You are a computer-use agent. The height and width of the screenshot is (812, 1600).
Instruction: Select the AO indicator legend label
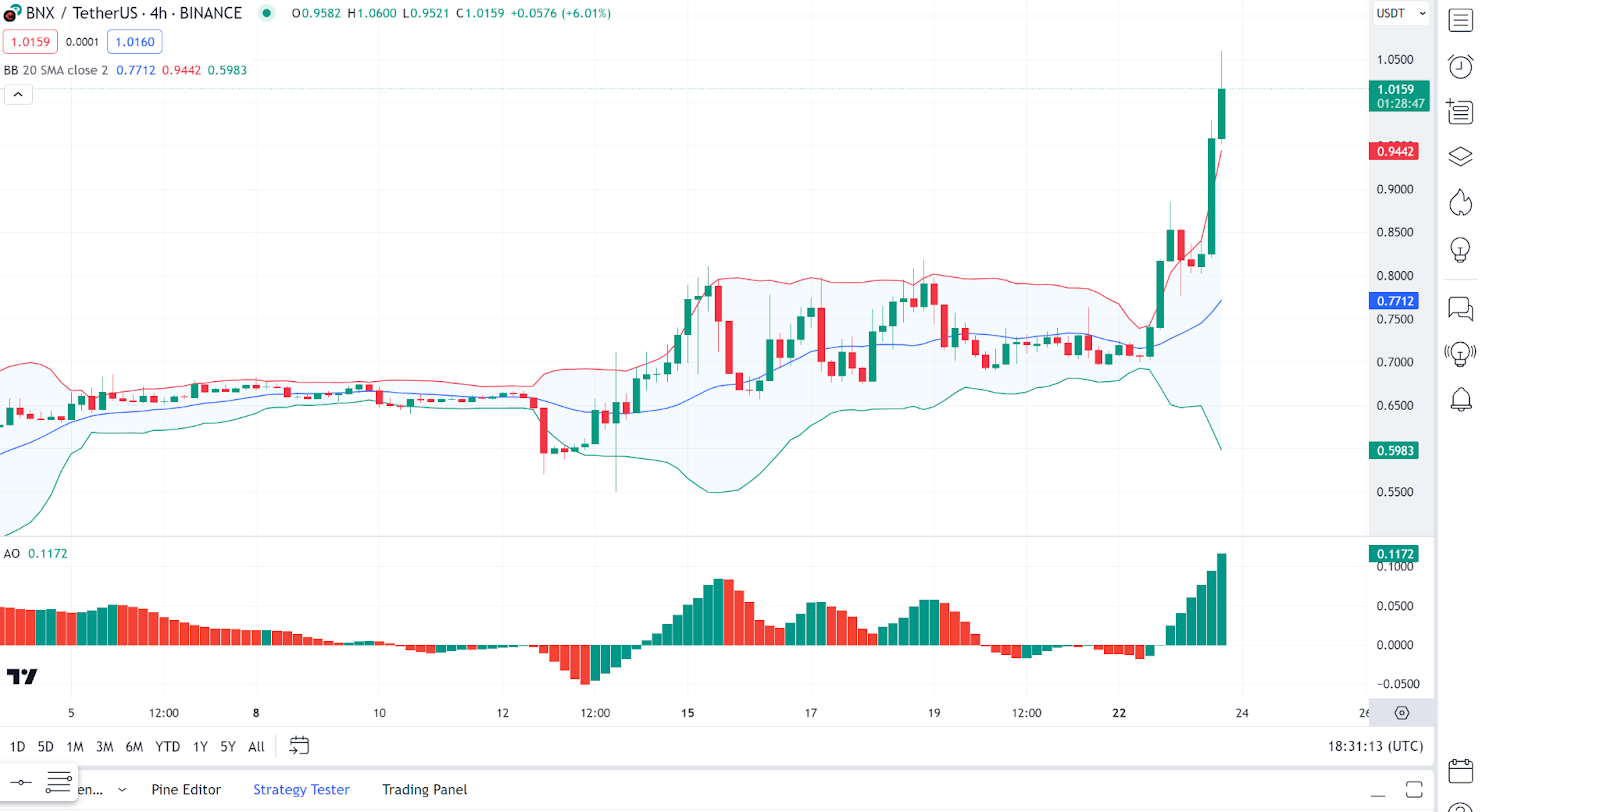[x=12, y=553]
